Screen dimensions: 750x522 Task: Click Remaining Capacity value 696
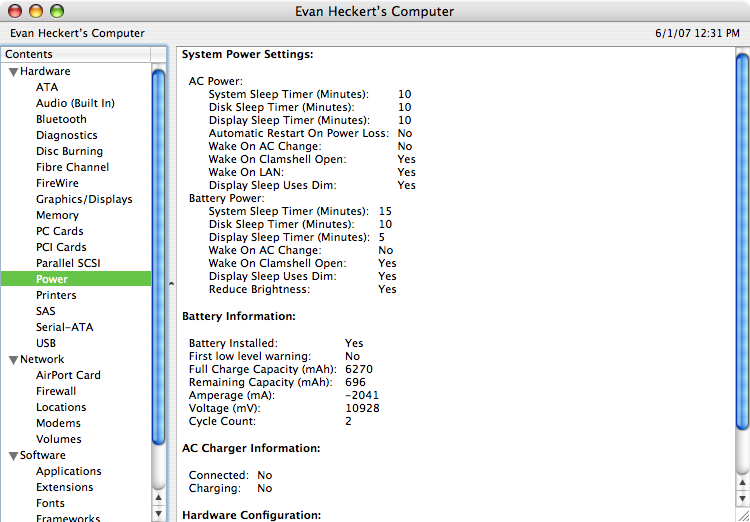tap(355, 382)
